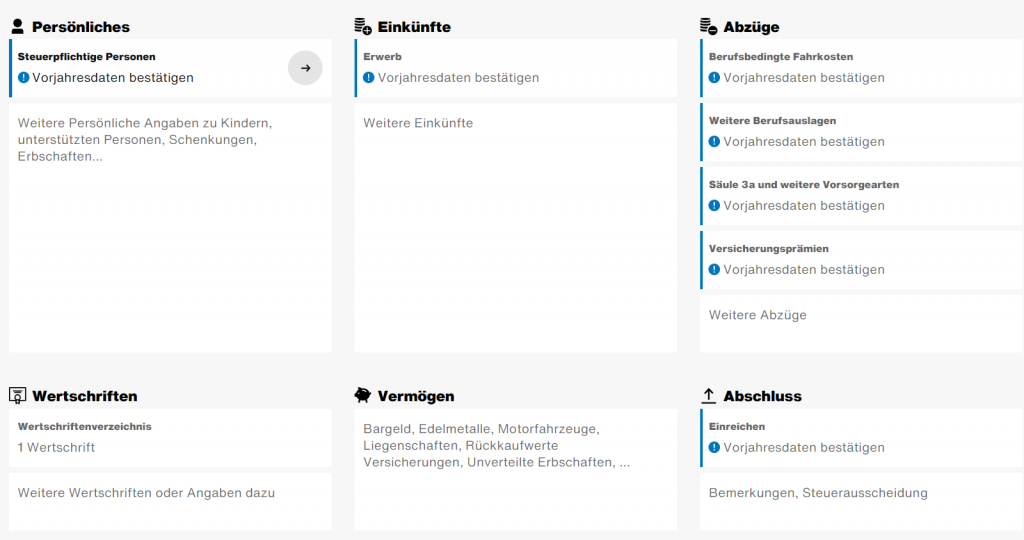
Task: Click the Persönliches person icon
Action: click(x=18, y=26)
